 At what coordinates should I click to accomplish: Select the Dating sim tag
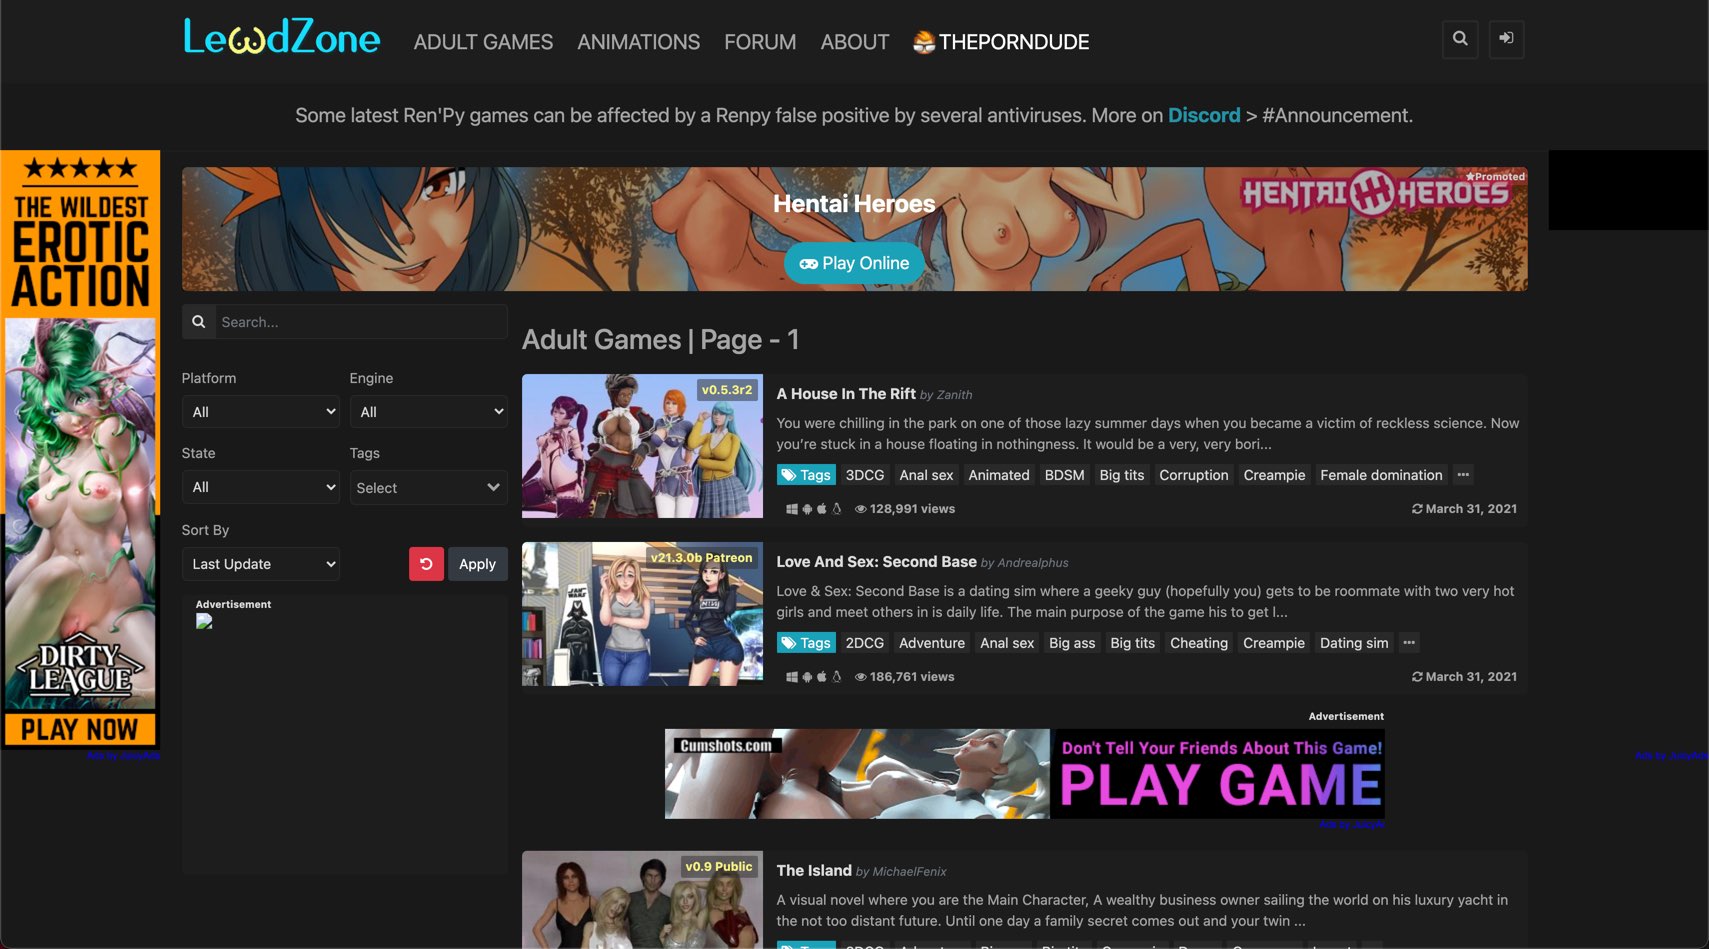pos(1354,643)
